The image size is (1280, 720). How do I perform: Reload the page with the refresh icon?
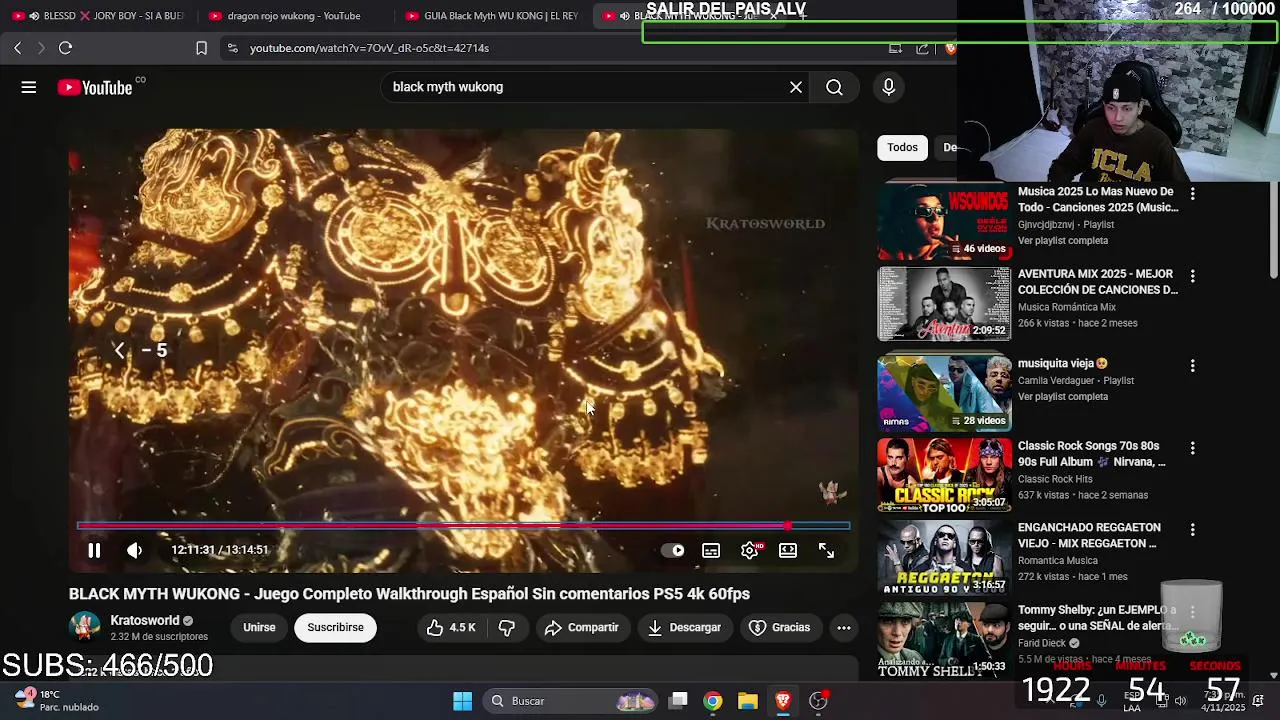coord(65,48)
